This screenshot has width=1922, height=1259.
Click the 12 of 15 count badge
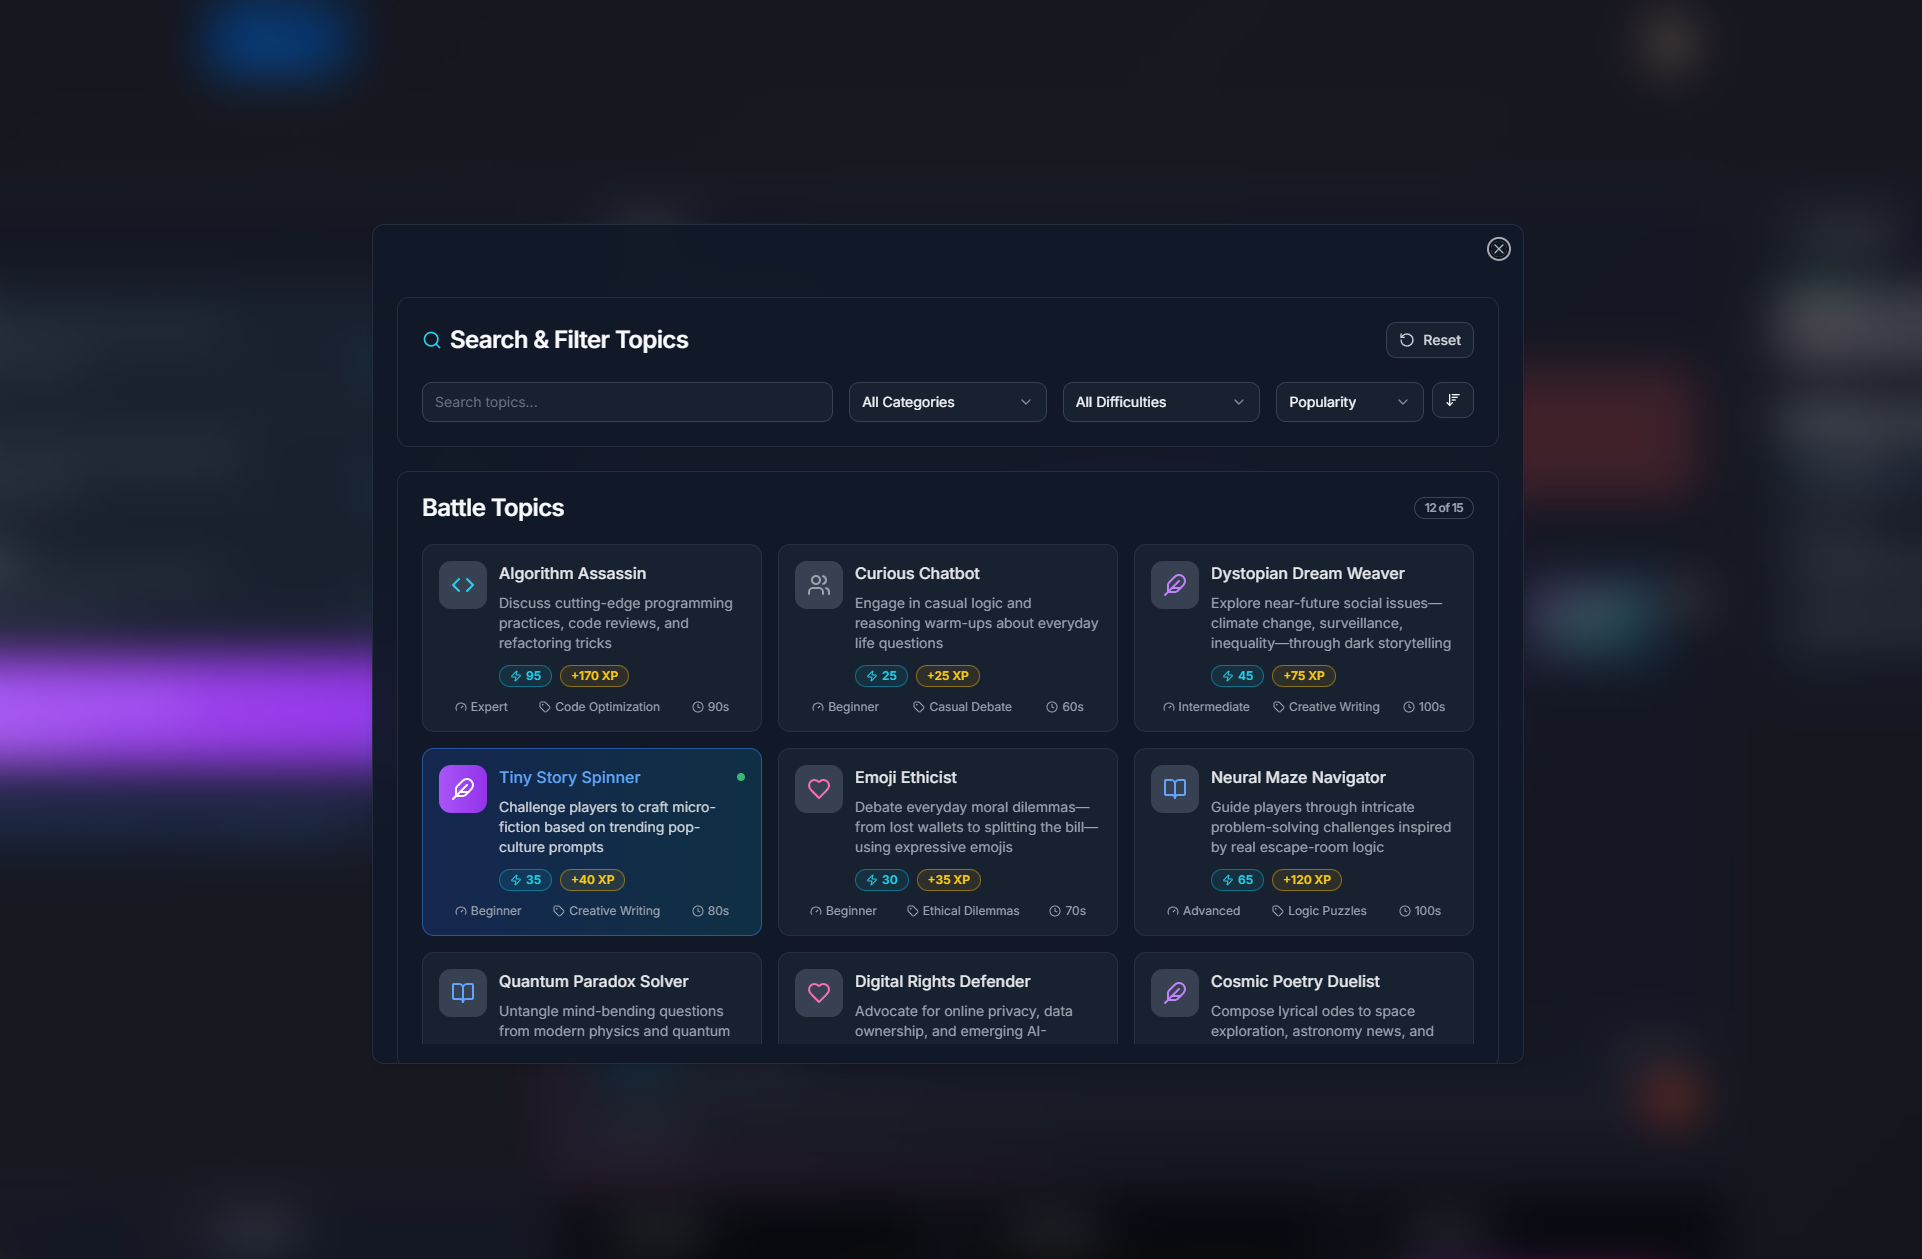(1443, 508)
